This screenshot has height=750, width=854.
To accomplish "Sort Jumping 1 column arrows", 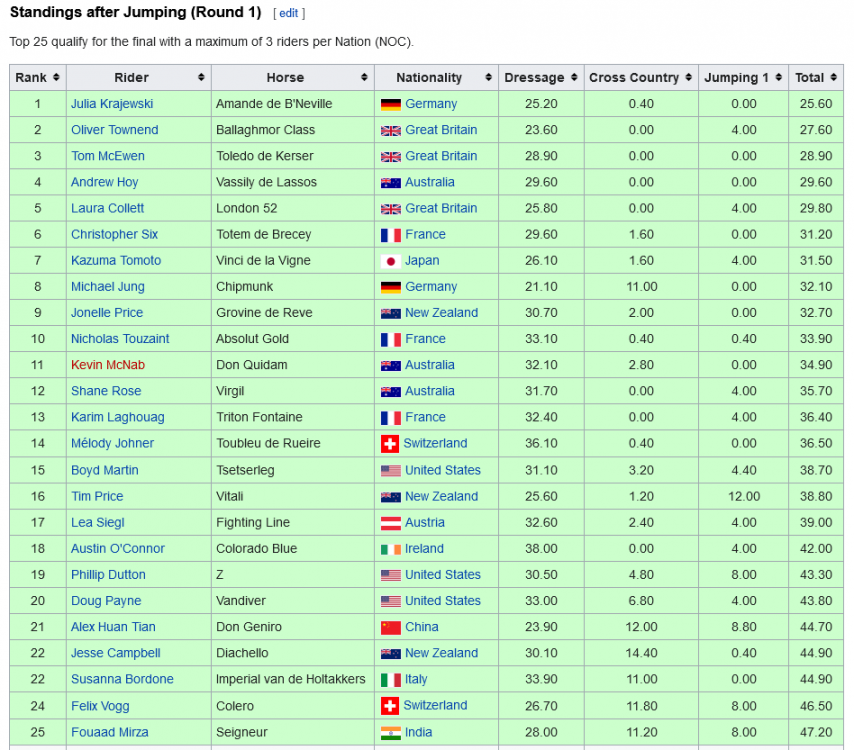I will [x=778, y=77].
